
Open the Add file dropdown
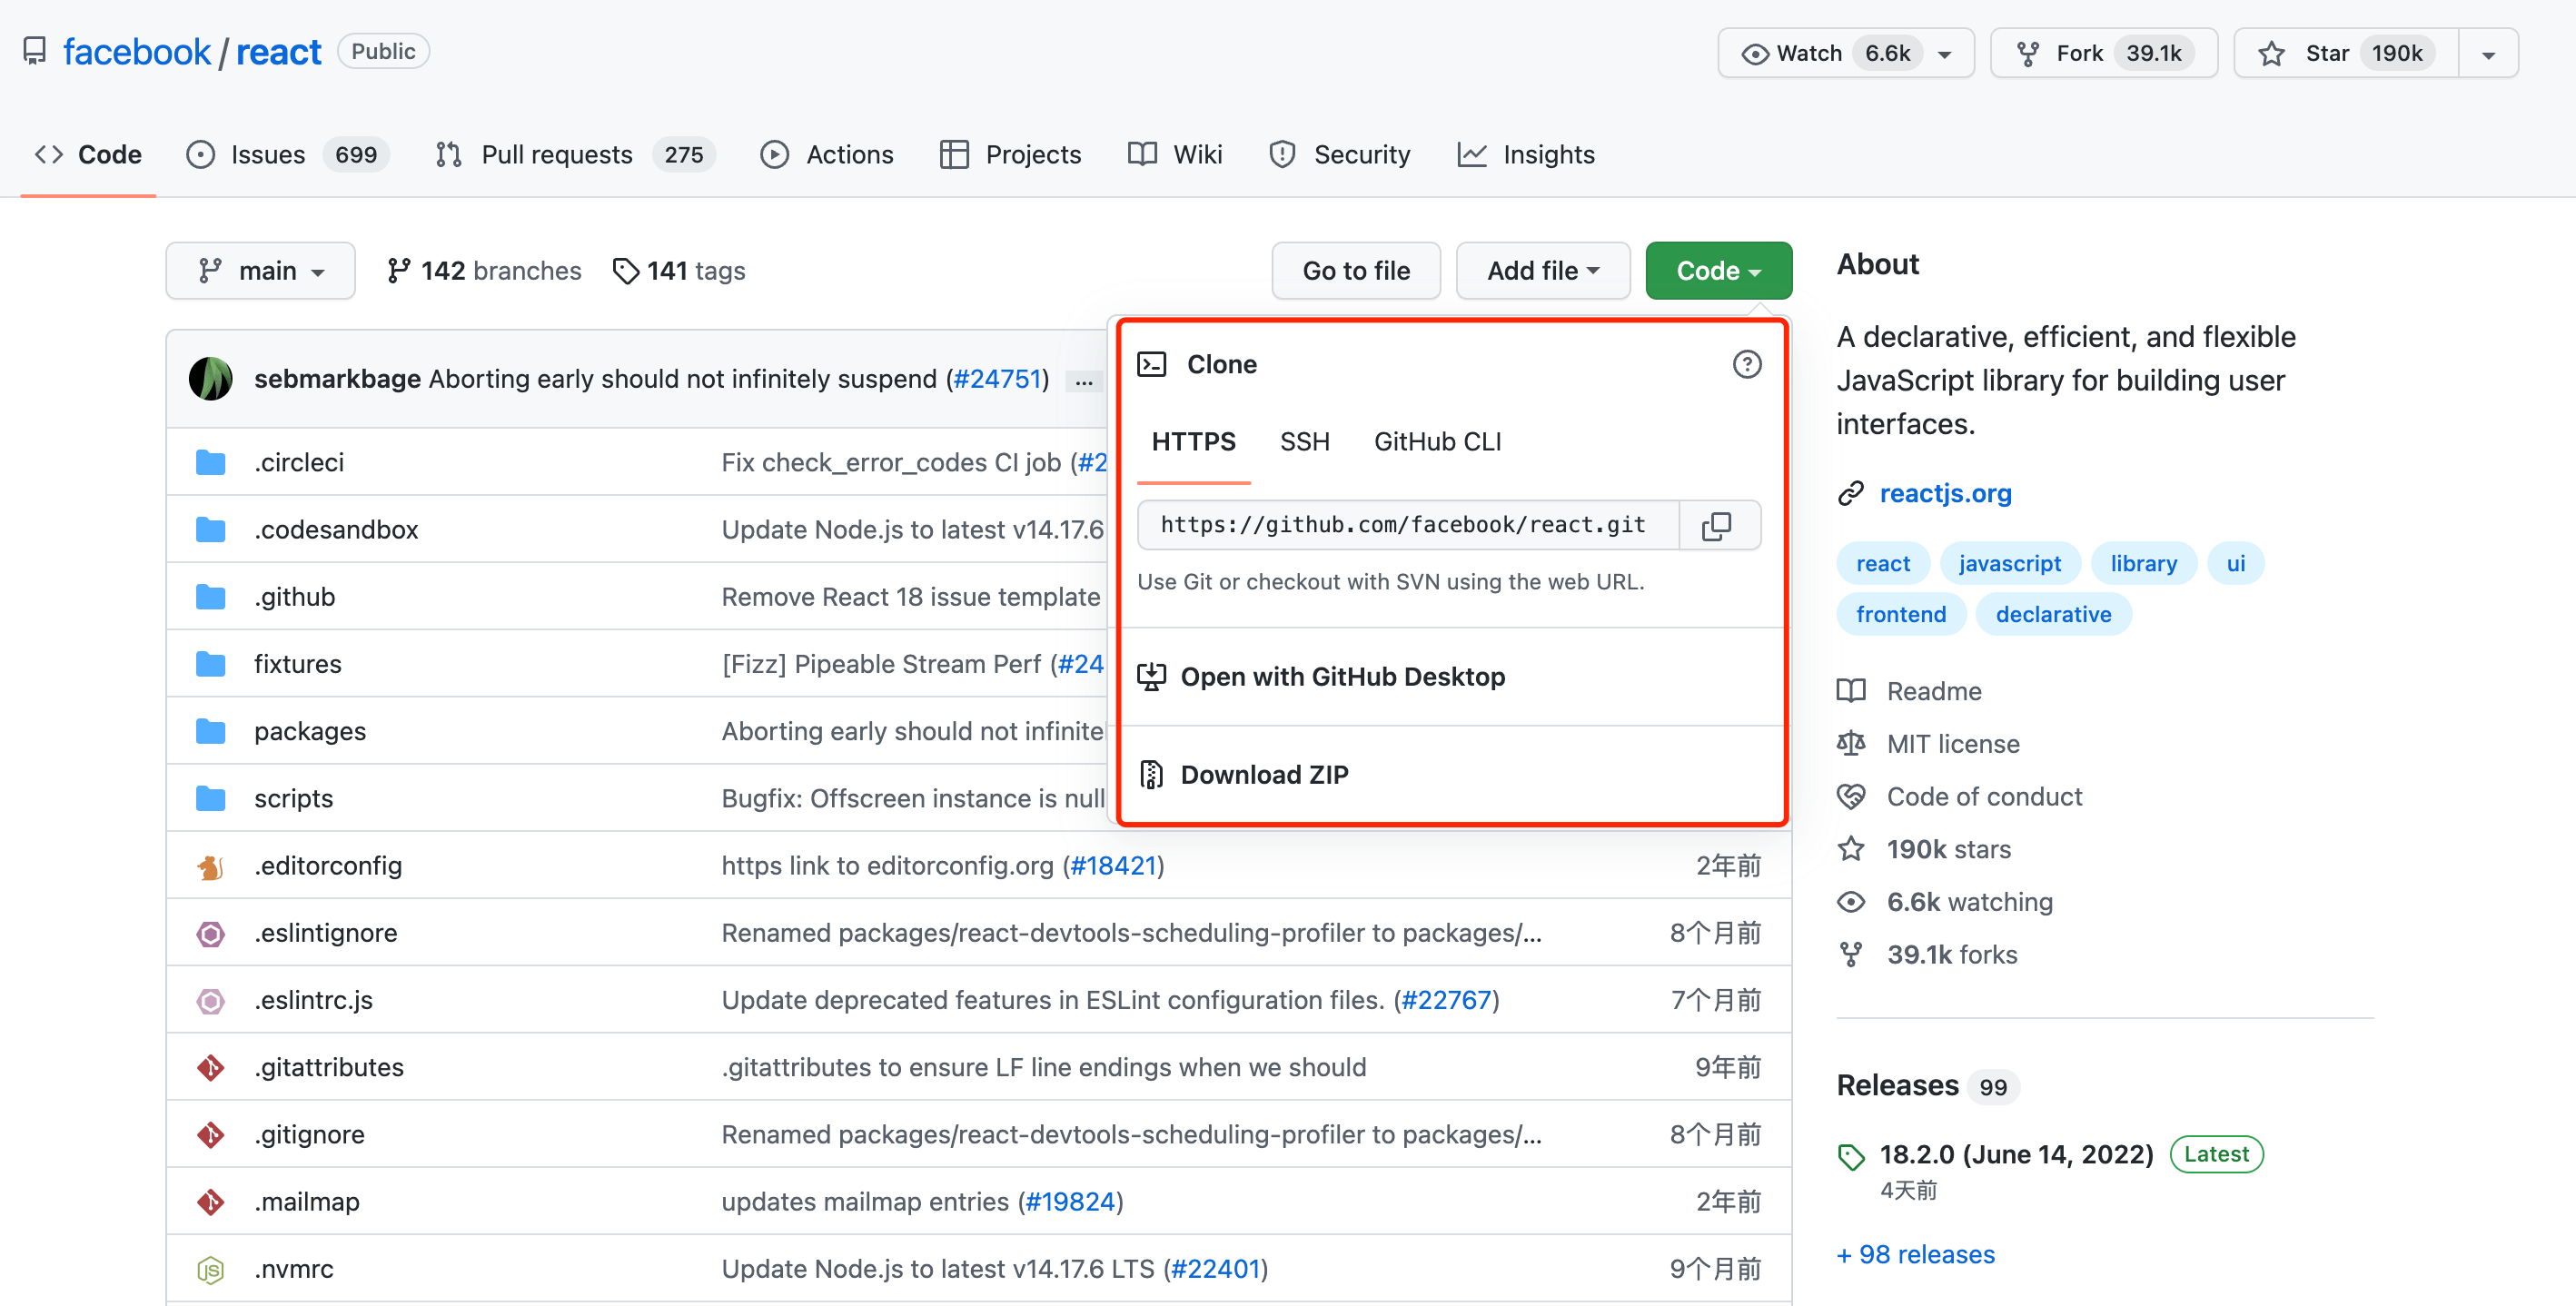1542,271
